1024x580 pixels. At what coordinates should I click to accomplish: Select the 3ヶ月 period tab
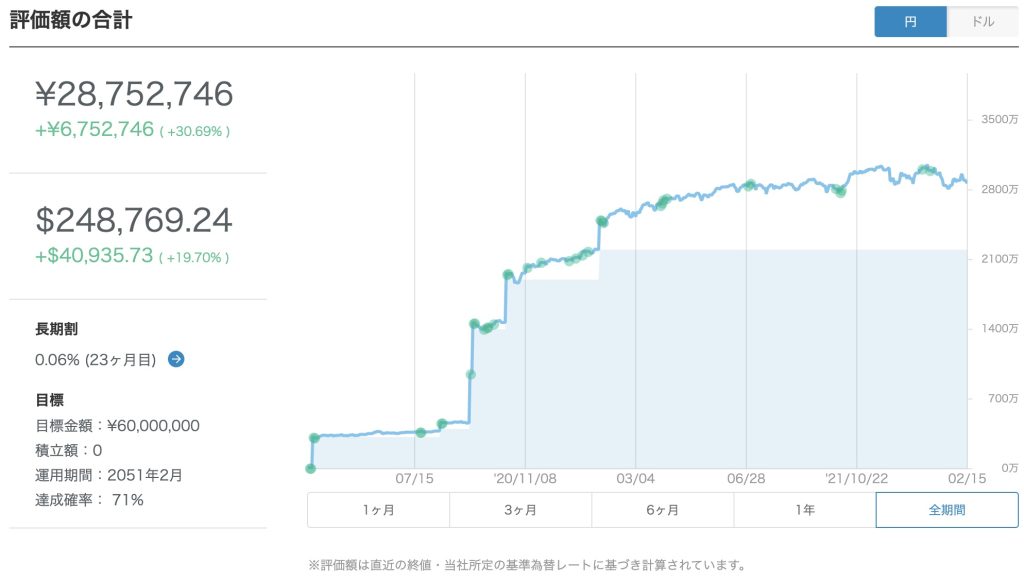point(520,510)
